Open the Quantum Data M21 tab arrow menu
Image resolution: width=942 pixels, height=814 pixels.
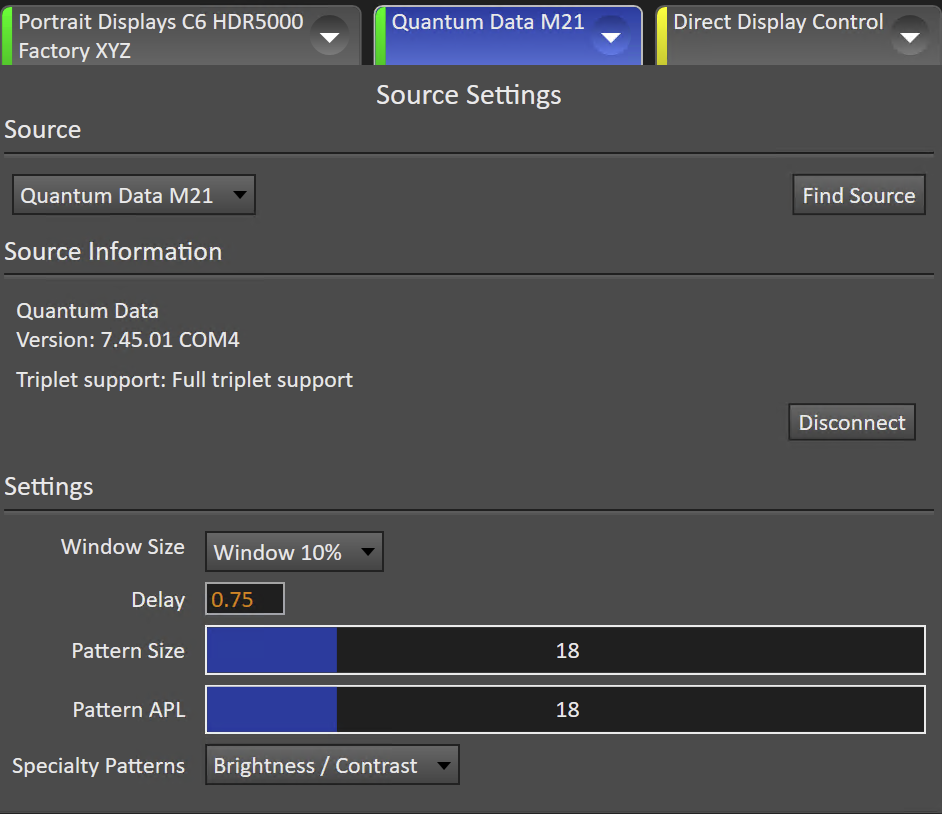[611, 37]
